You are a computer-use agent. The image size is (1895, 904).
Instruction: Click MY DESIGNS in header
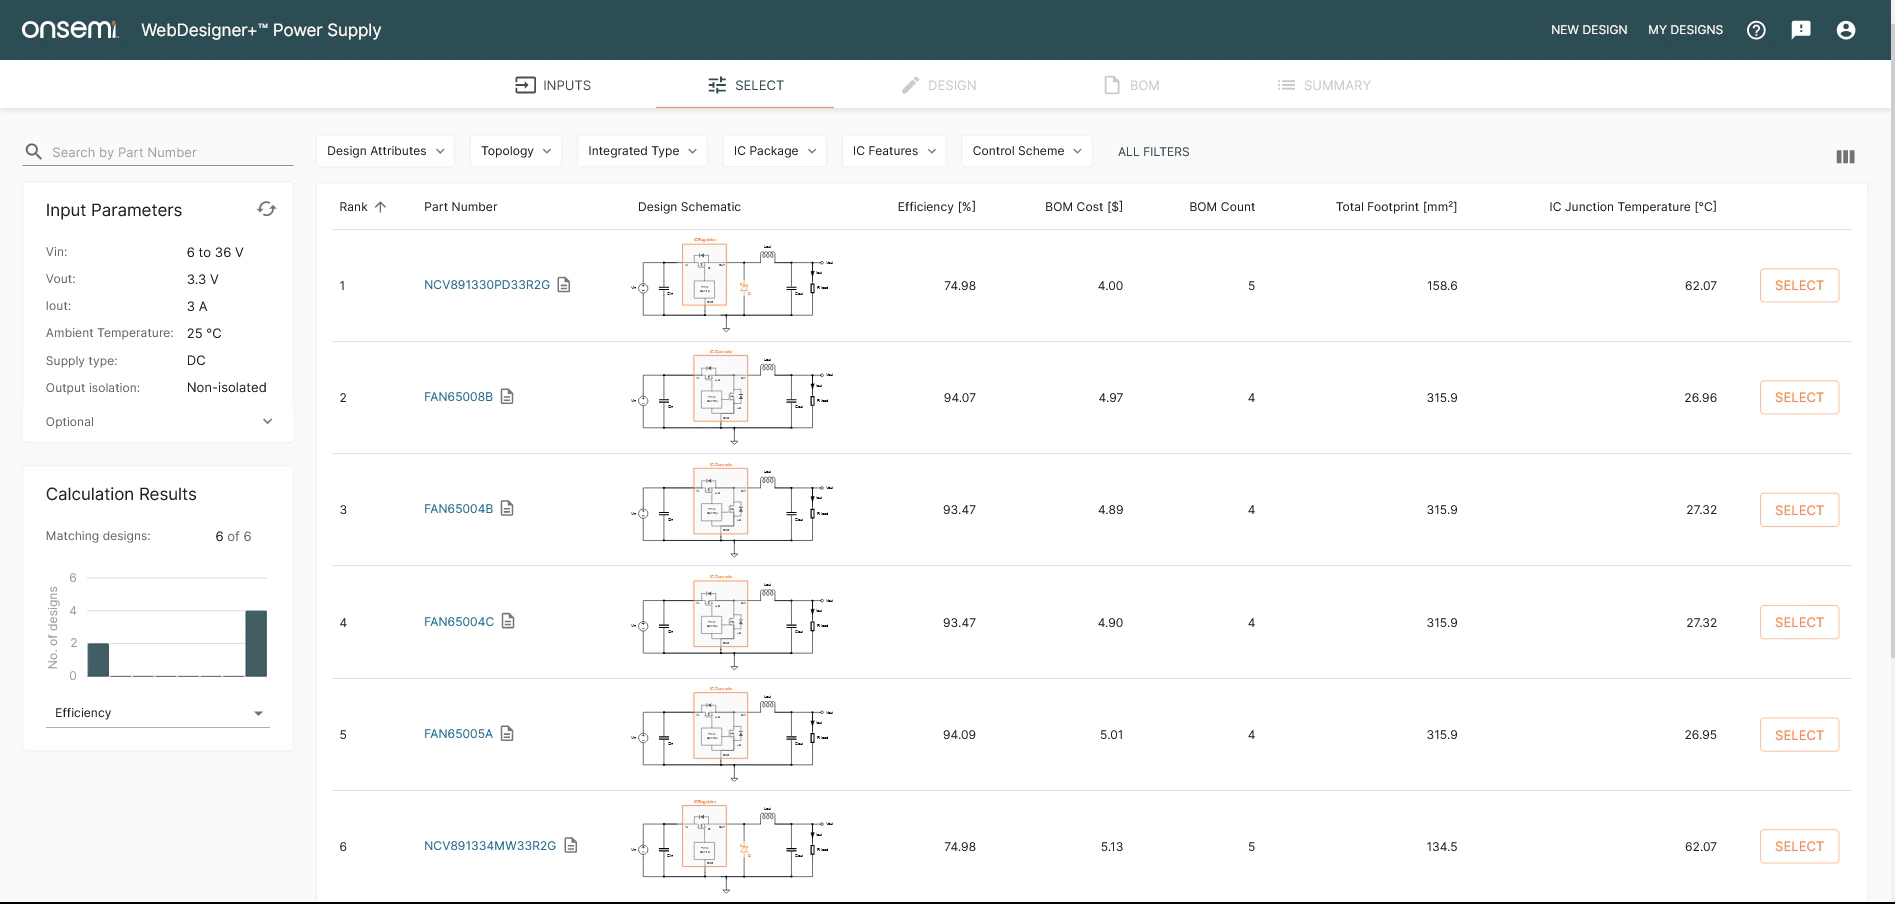pyautogui.click(x=1685, y=30)
